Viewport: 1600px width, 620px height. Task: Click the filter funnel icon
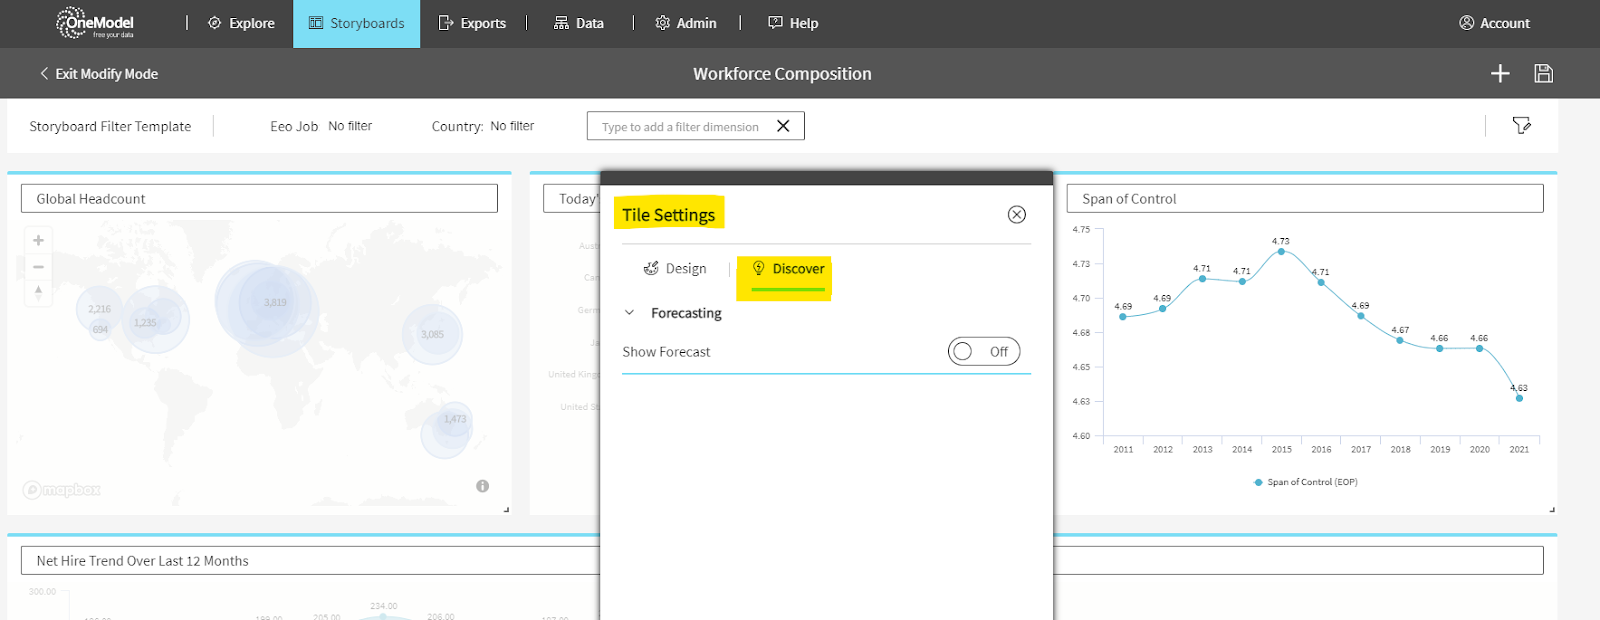[1521, 125]
